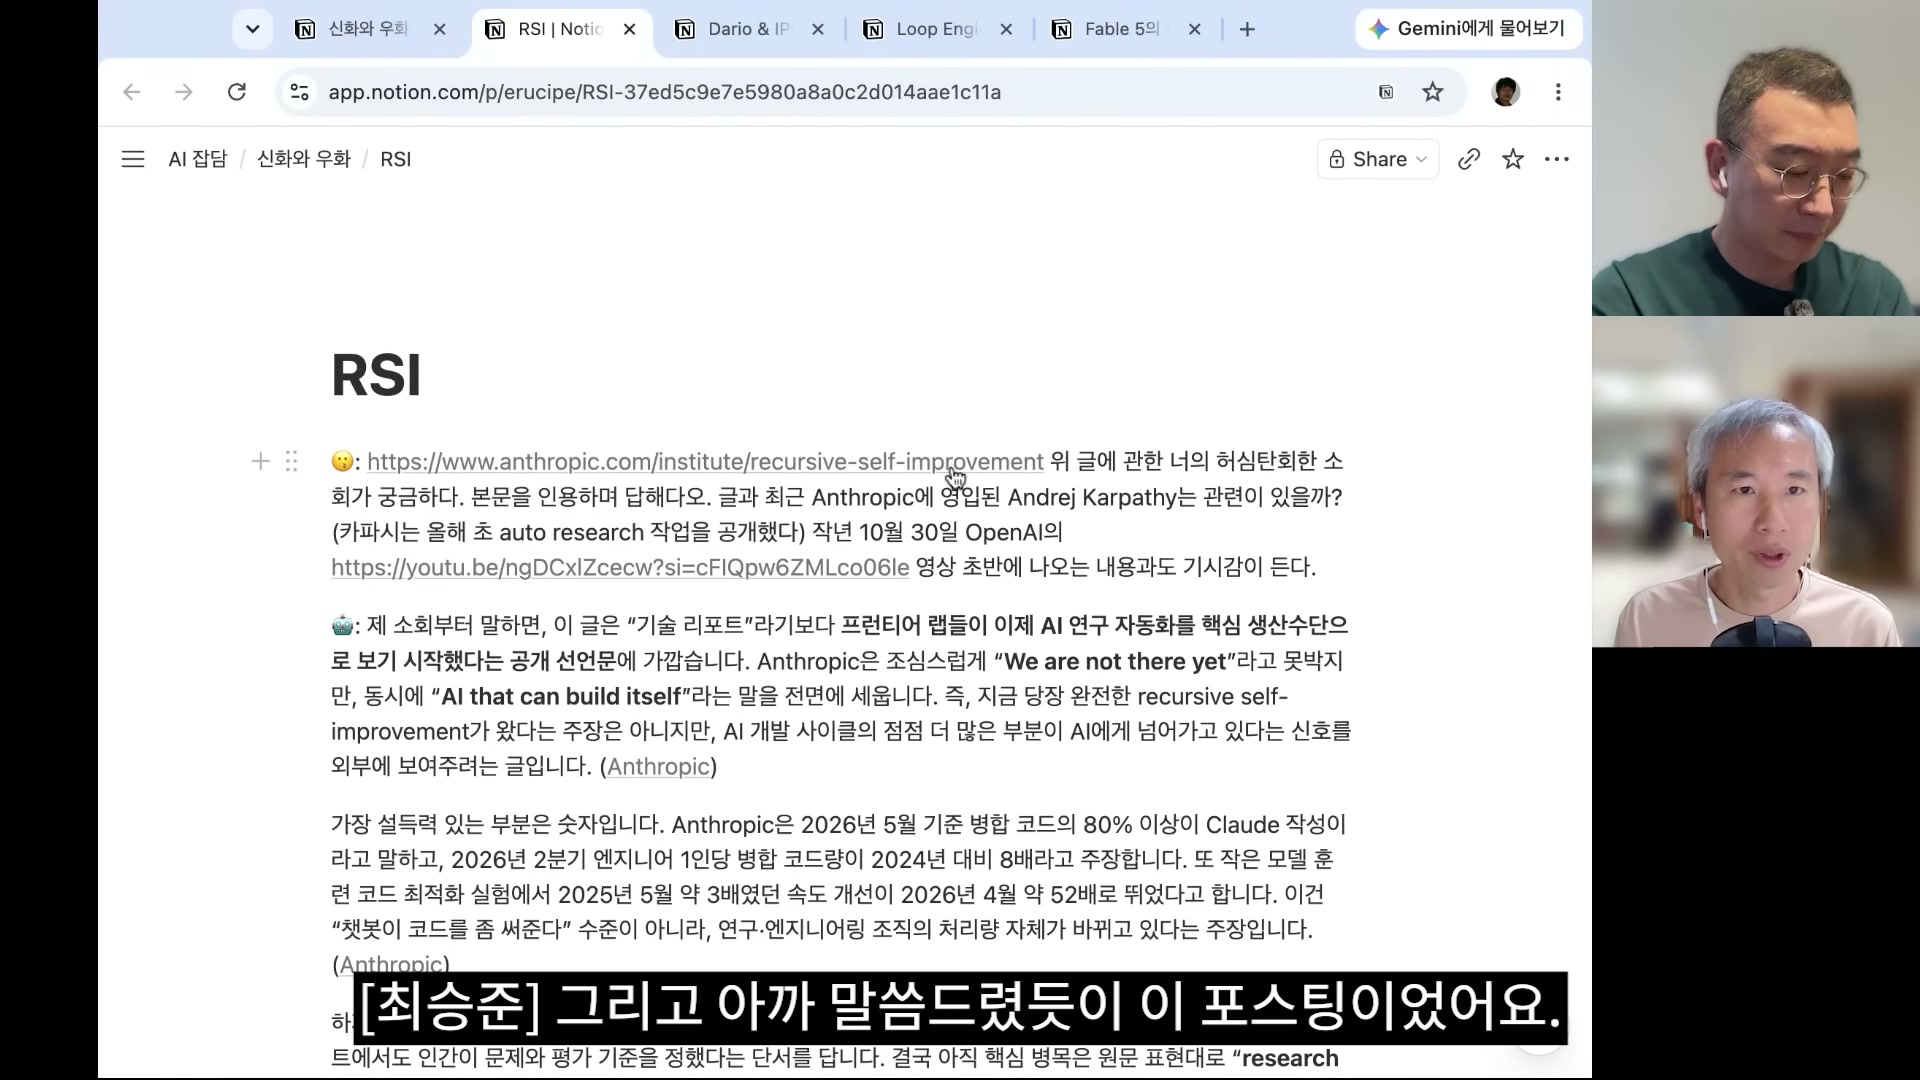Reload the current page
Screen dimensions: 1920x1080
point(237,92)
